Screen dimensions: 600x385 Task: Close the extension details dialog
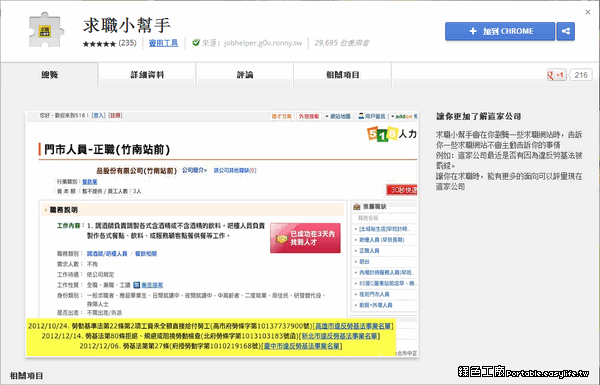pos(588,12)
